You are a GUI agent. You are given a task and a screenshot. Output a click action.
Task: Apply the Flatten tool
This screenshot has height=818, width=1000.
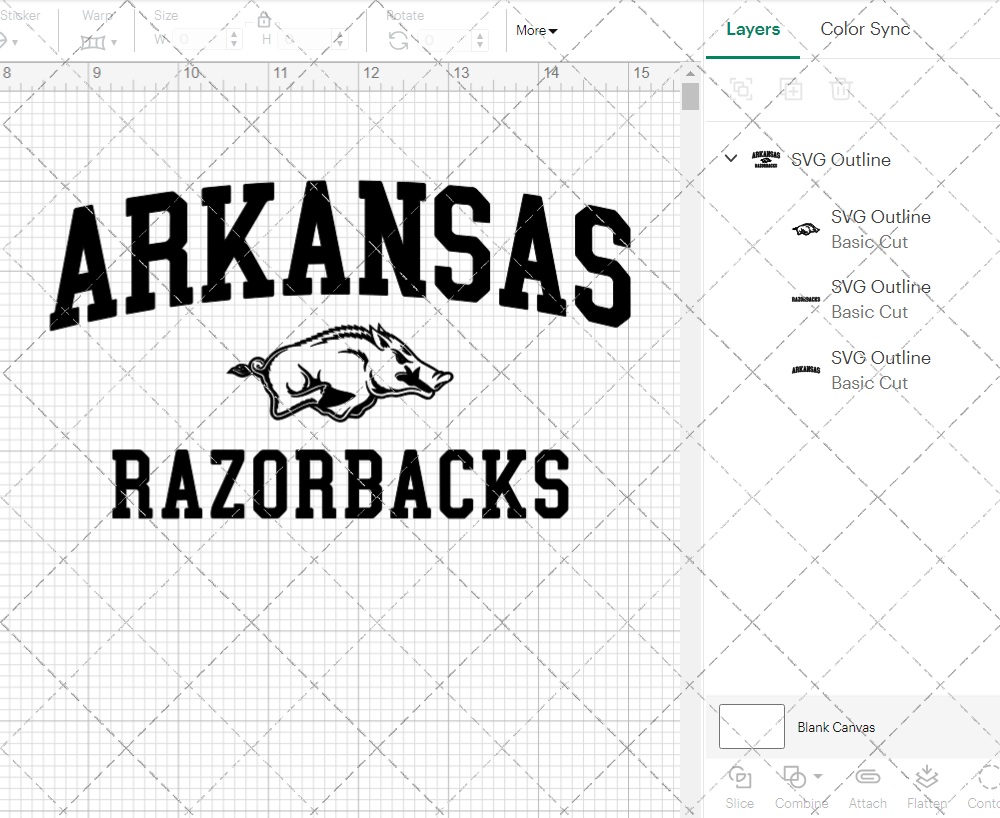coord(925,788)
